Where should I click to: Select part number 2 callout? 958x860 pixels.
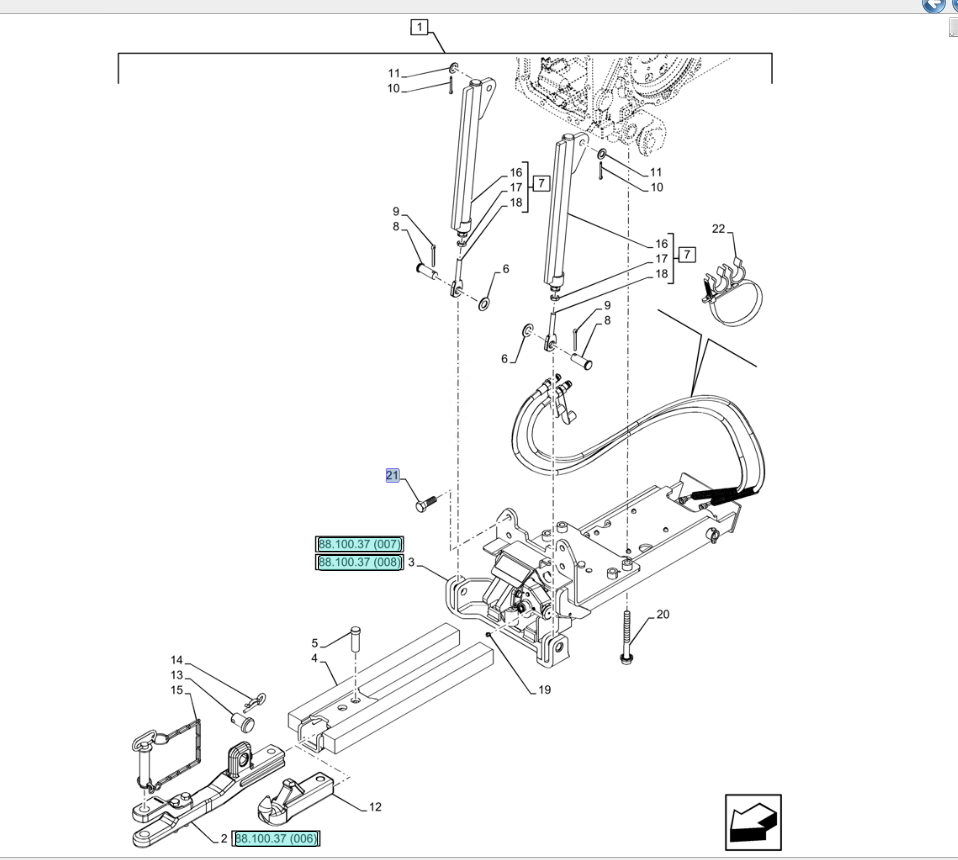pos(224,839)
